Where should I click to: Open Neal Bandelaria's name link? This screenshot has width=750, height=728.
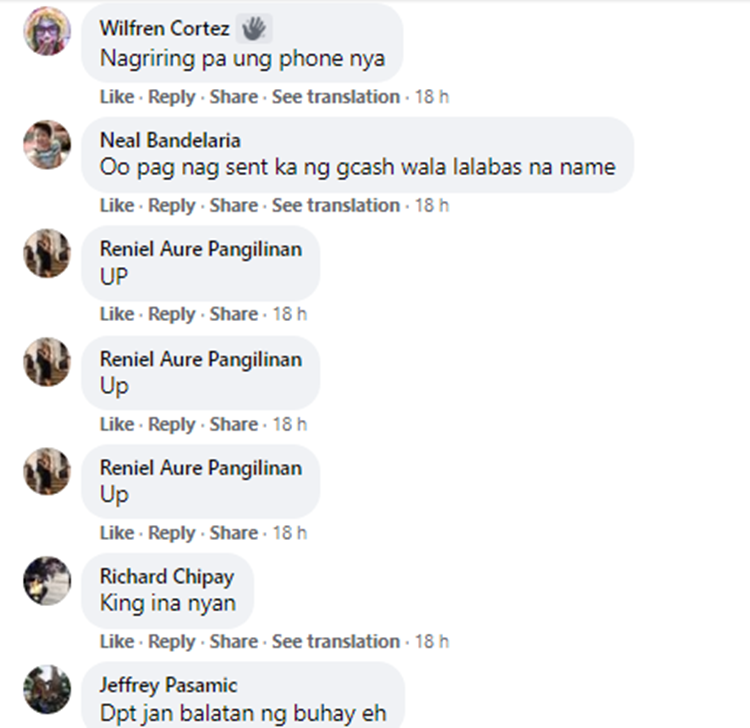pos(170,140)
